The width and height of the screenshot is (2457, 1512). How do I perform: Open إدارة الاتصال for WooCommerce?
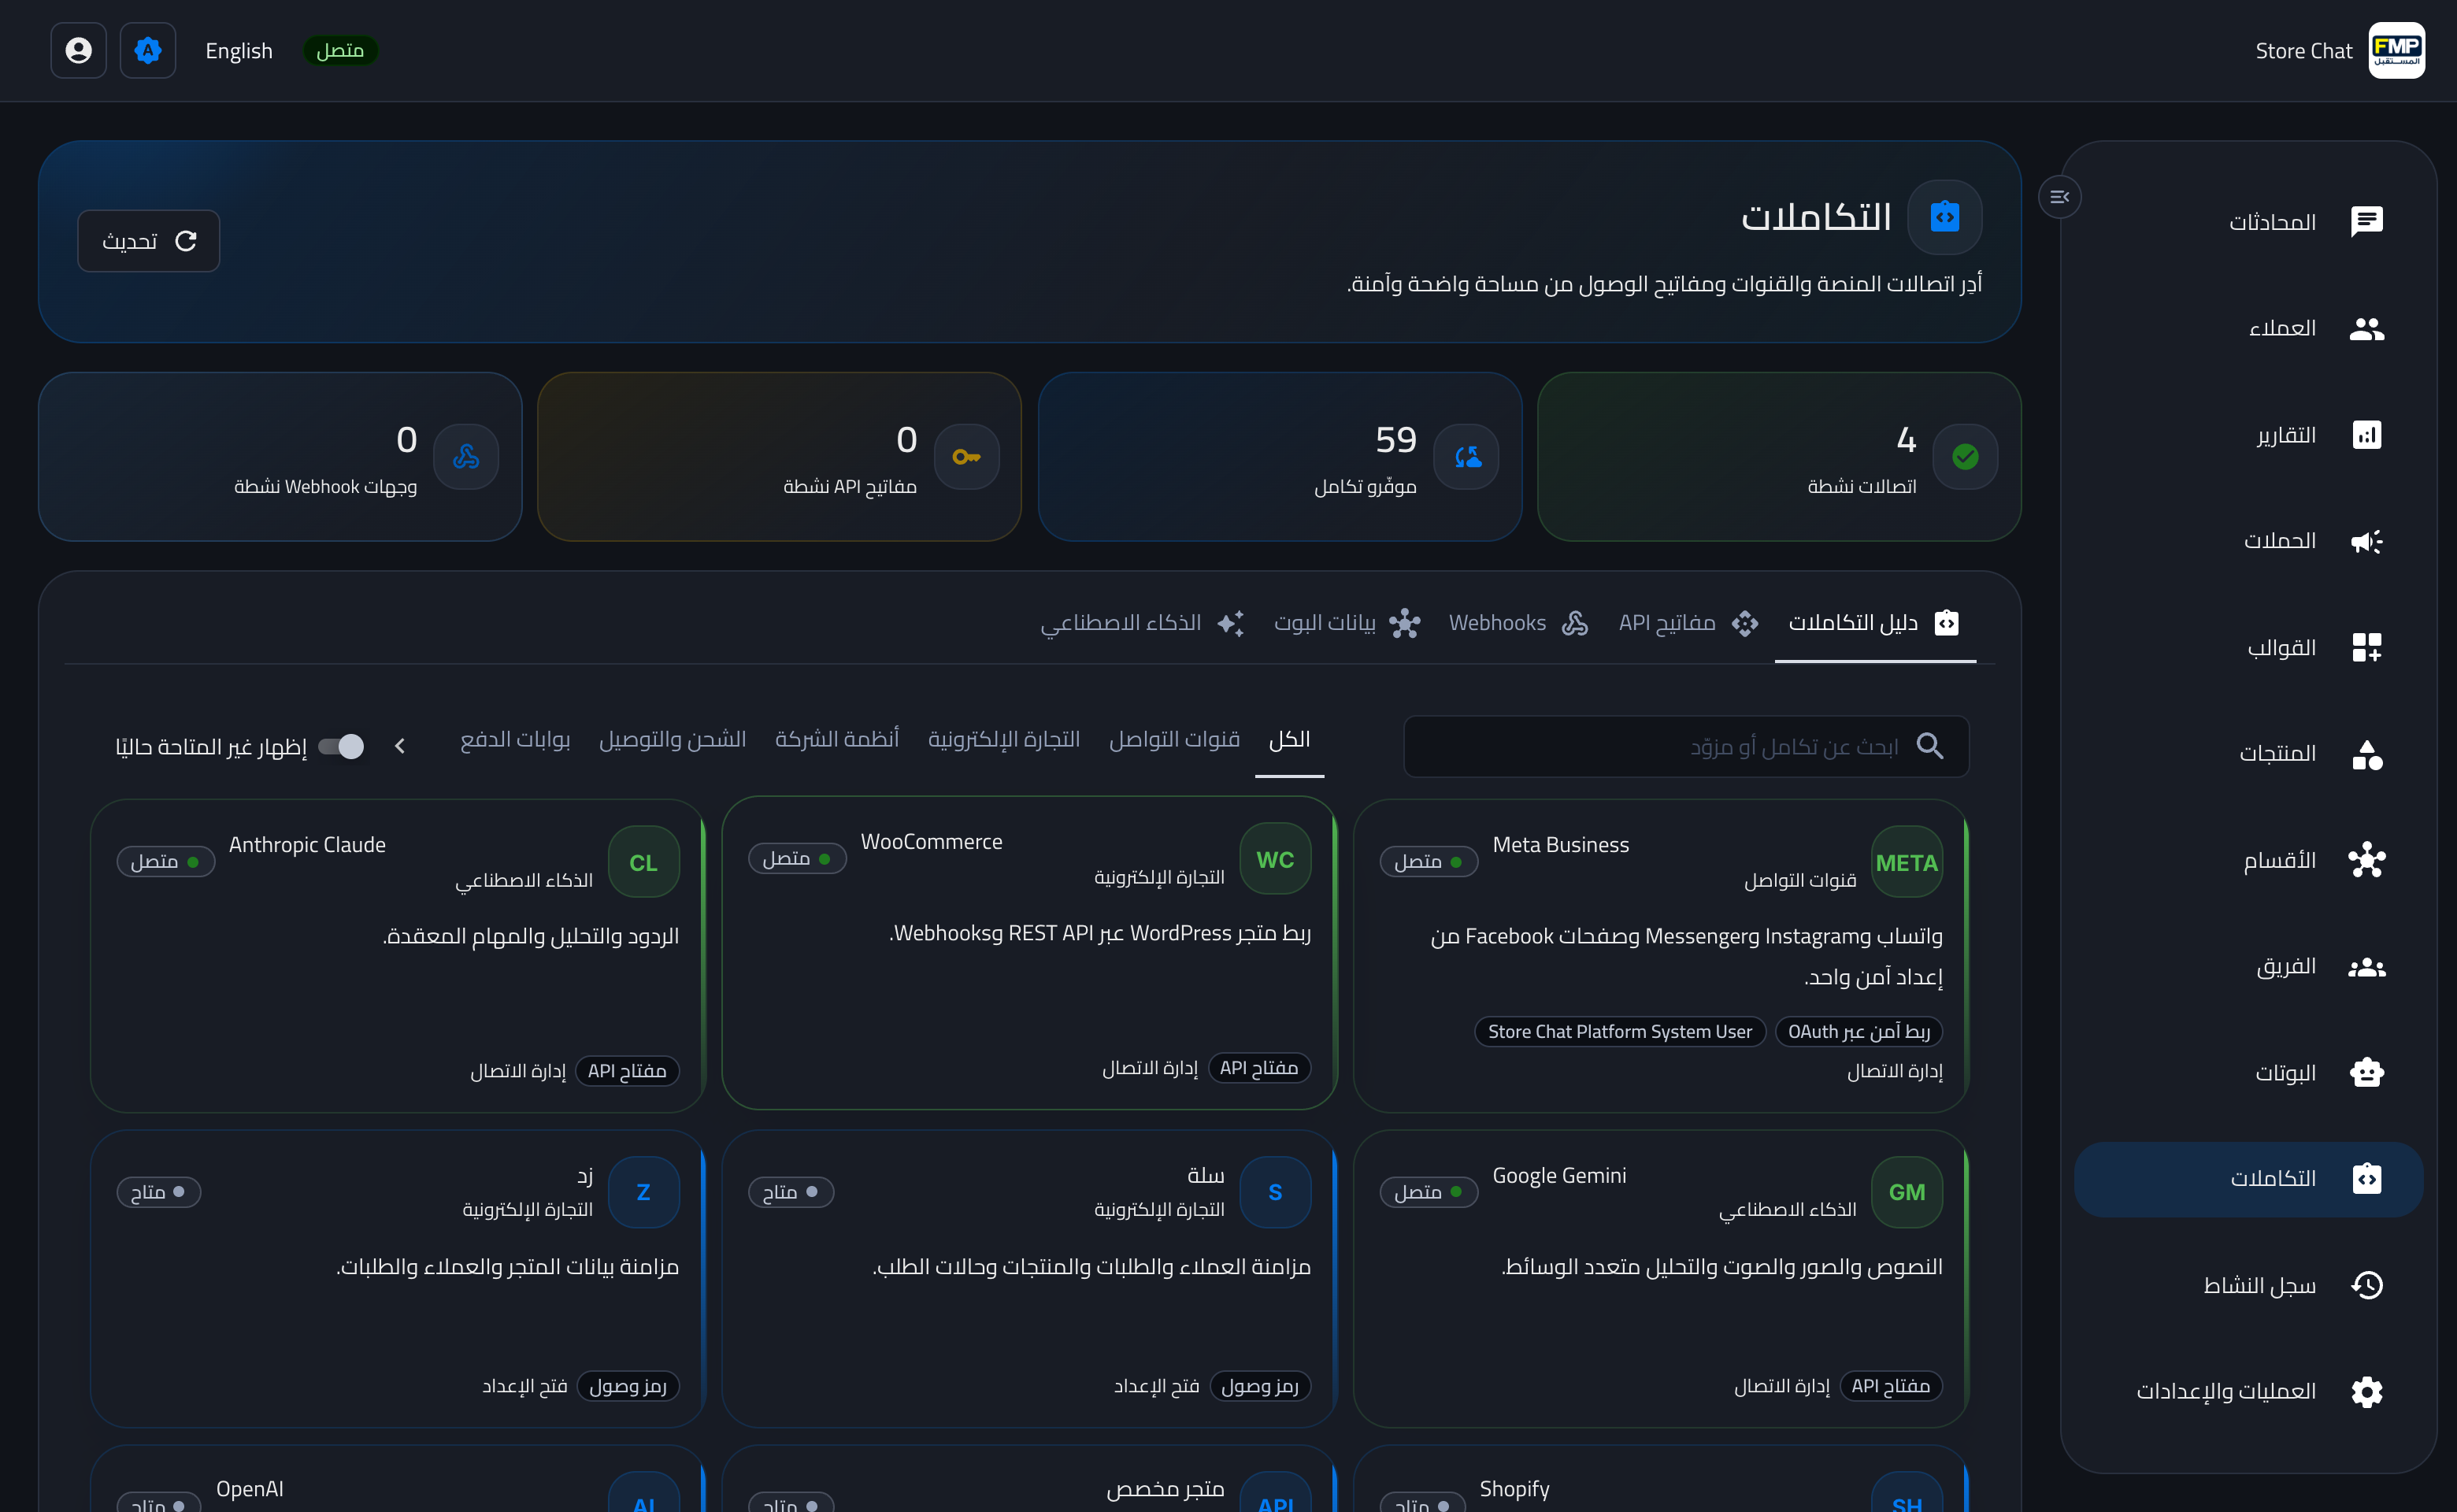coord(1150,1068)
